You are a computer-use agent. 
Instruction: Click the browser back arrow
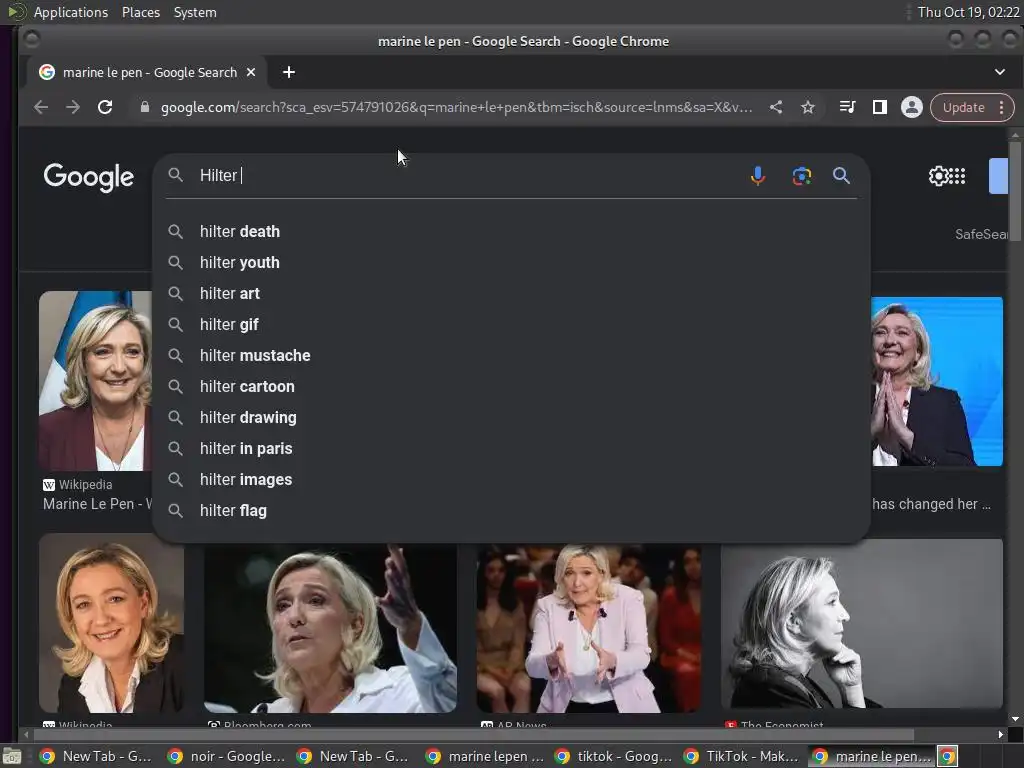40,107
